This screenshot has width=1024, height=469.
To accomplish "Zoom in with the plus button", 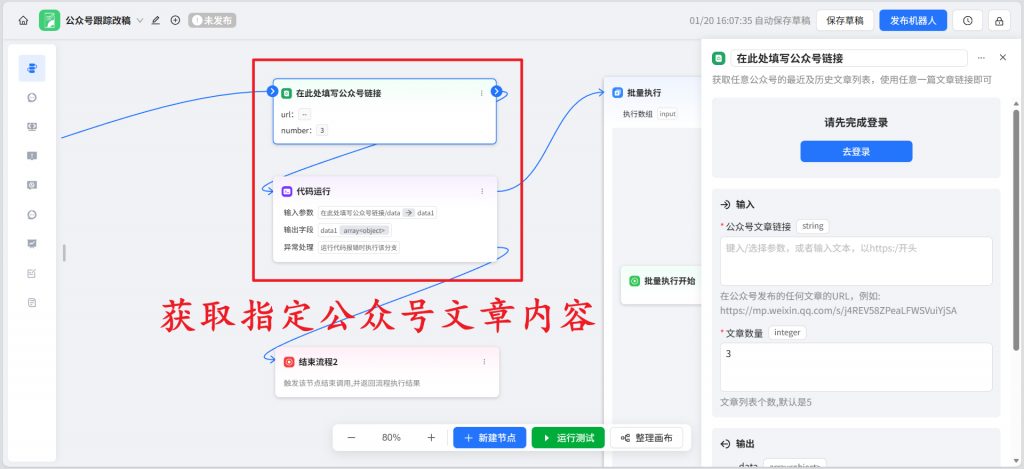I will point(431,438).
